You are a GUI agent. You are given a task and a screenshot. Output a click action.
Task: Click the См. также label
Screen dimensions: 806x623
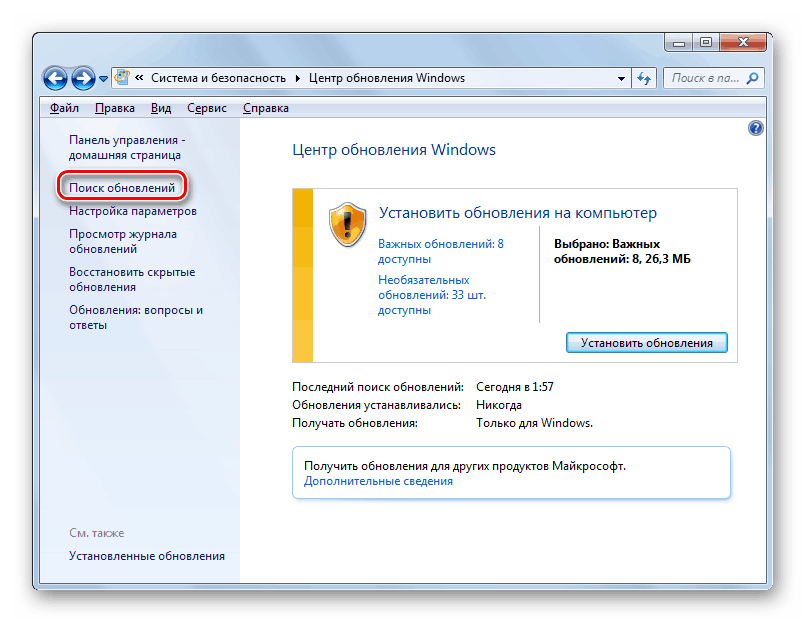point(97,533)
